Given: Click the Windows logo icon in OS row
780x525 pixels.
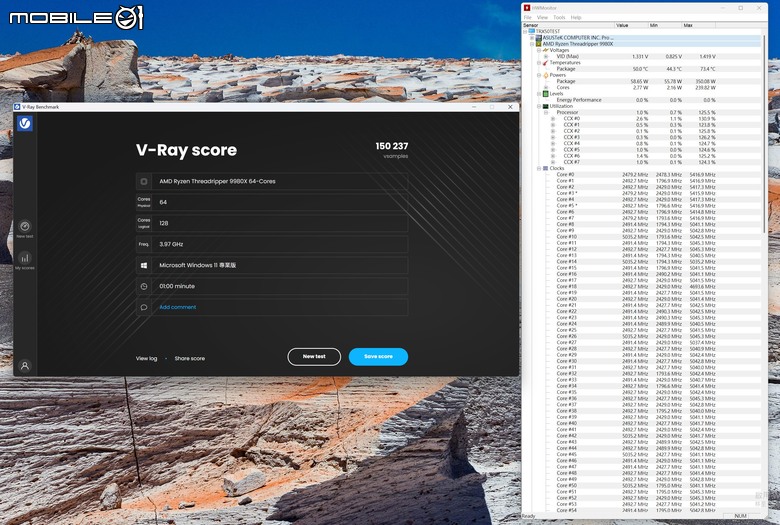Looking at the screenshot, I should 144,265.
